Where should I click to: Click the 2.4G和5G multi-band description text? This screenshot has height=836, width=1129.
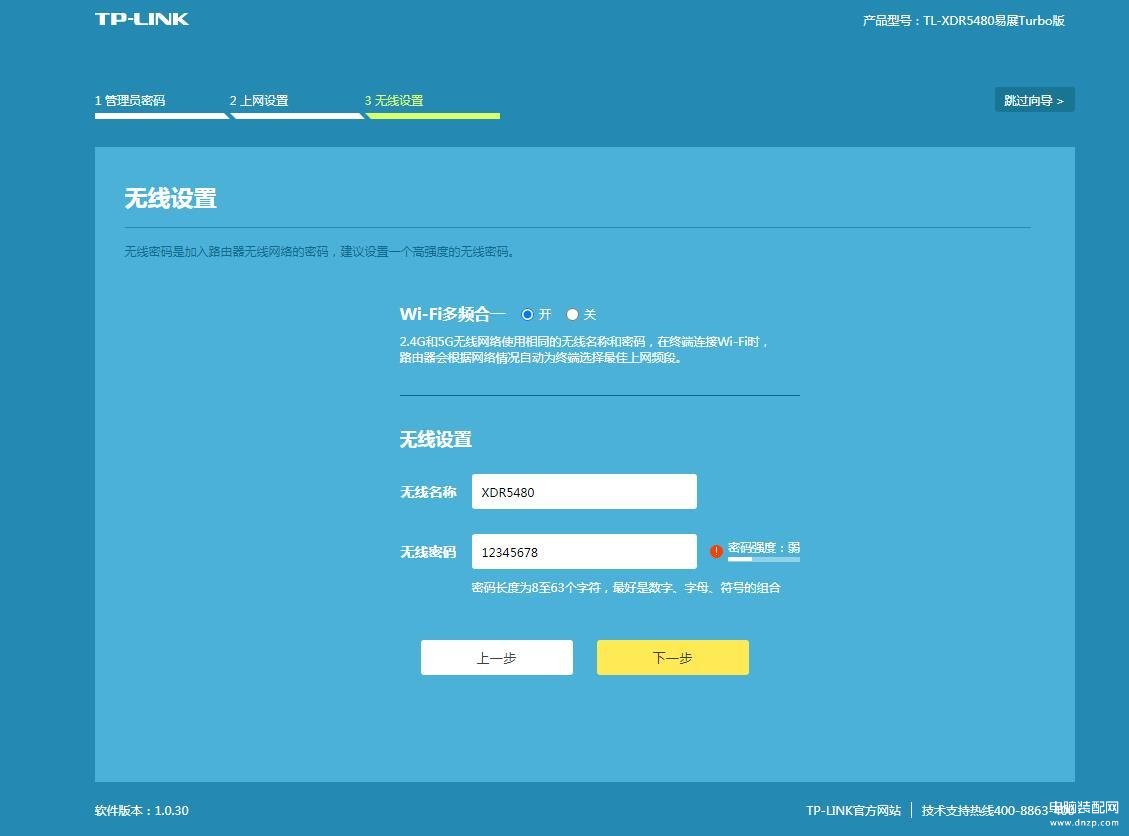coord(584,349)
